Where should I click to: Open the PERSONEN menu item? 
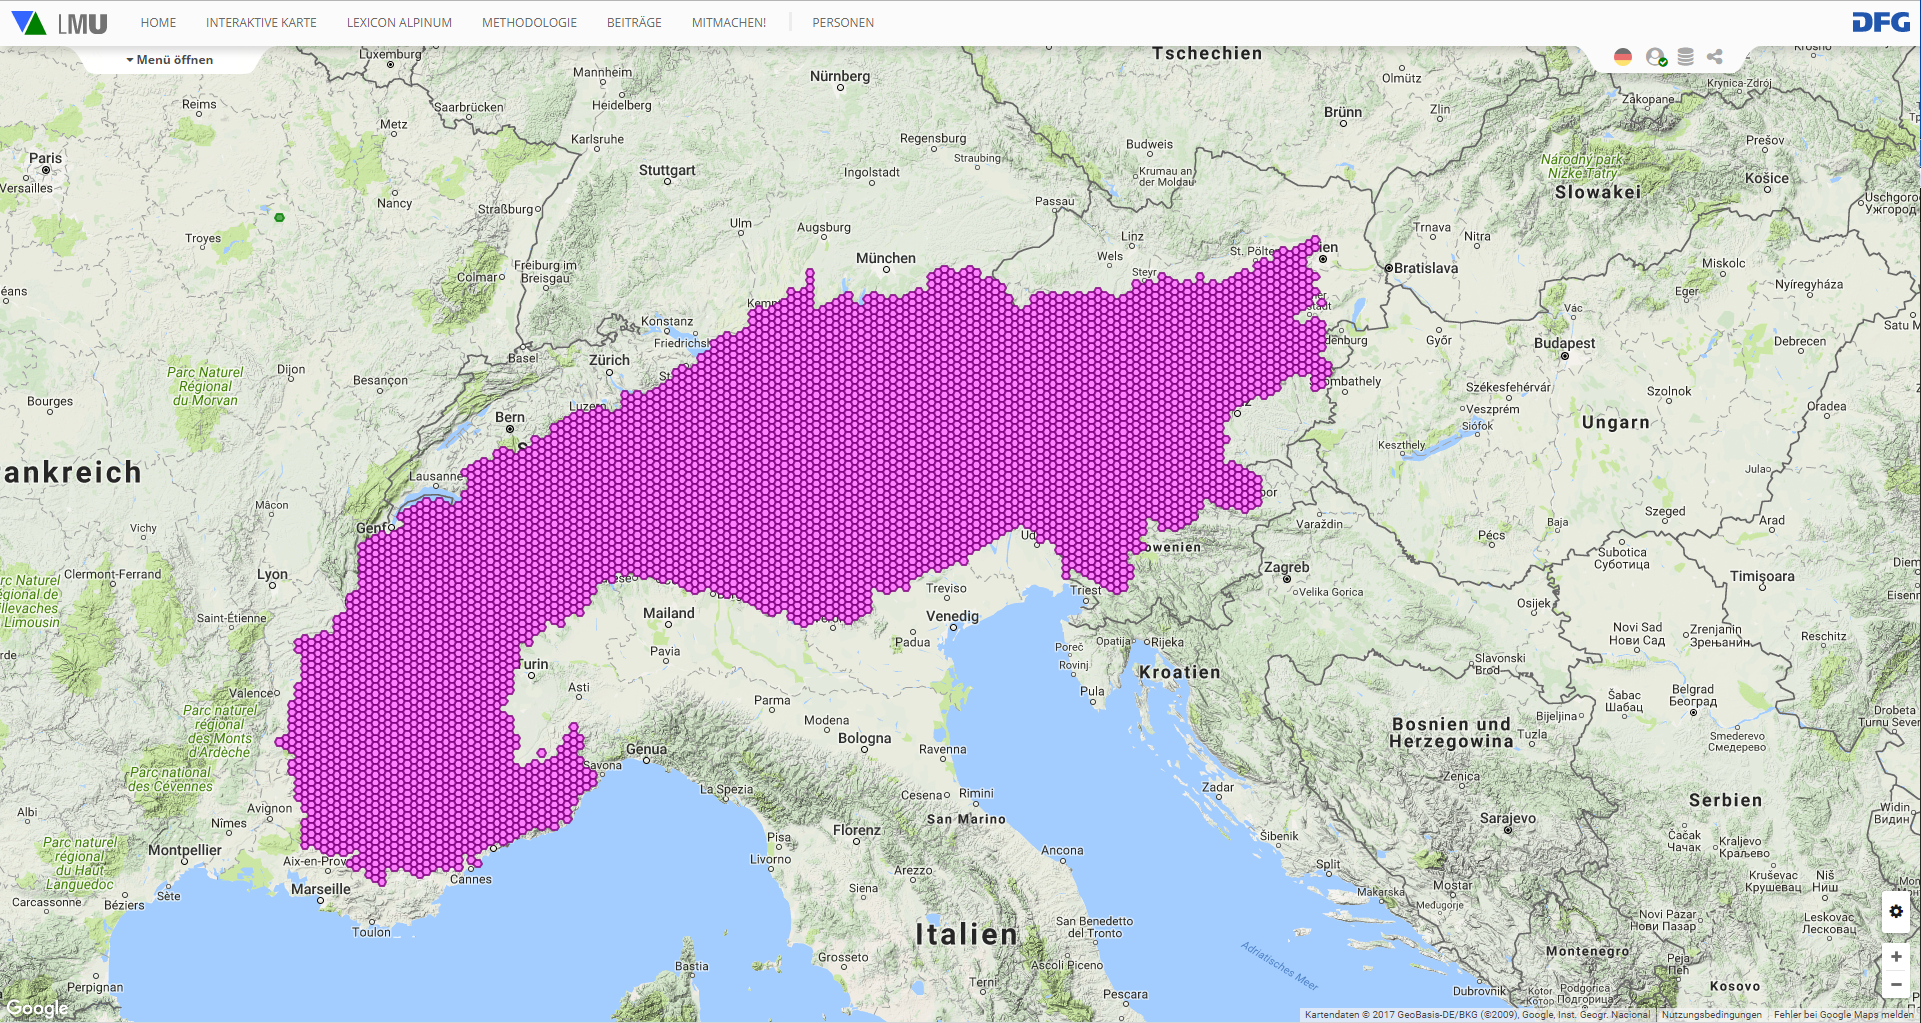(x=842, y=23)
